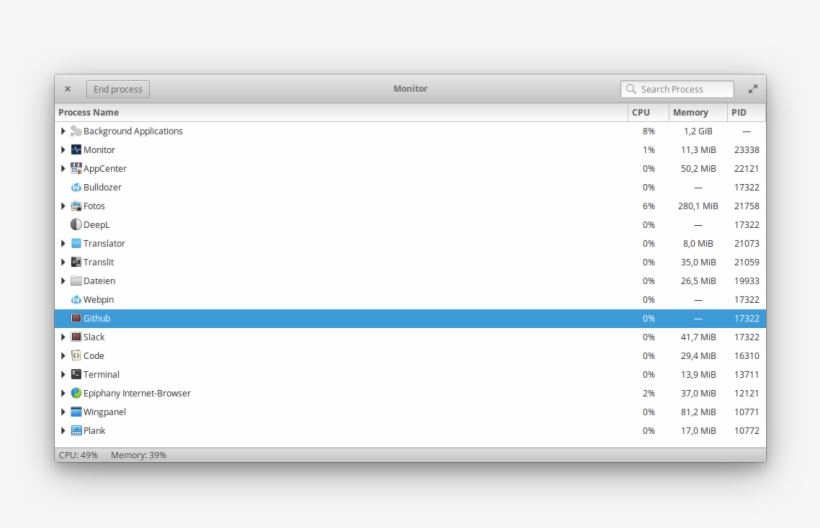Expand the Background Applications group
The image size is (820, 528).
[63, 131]
